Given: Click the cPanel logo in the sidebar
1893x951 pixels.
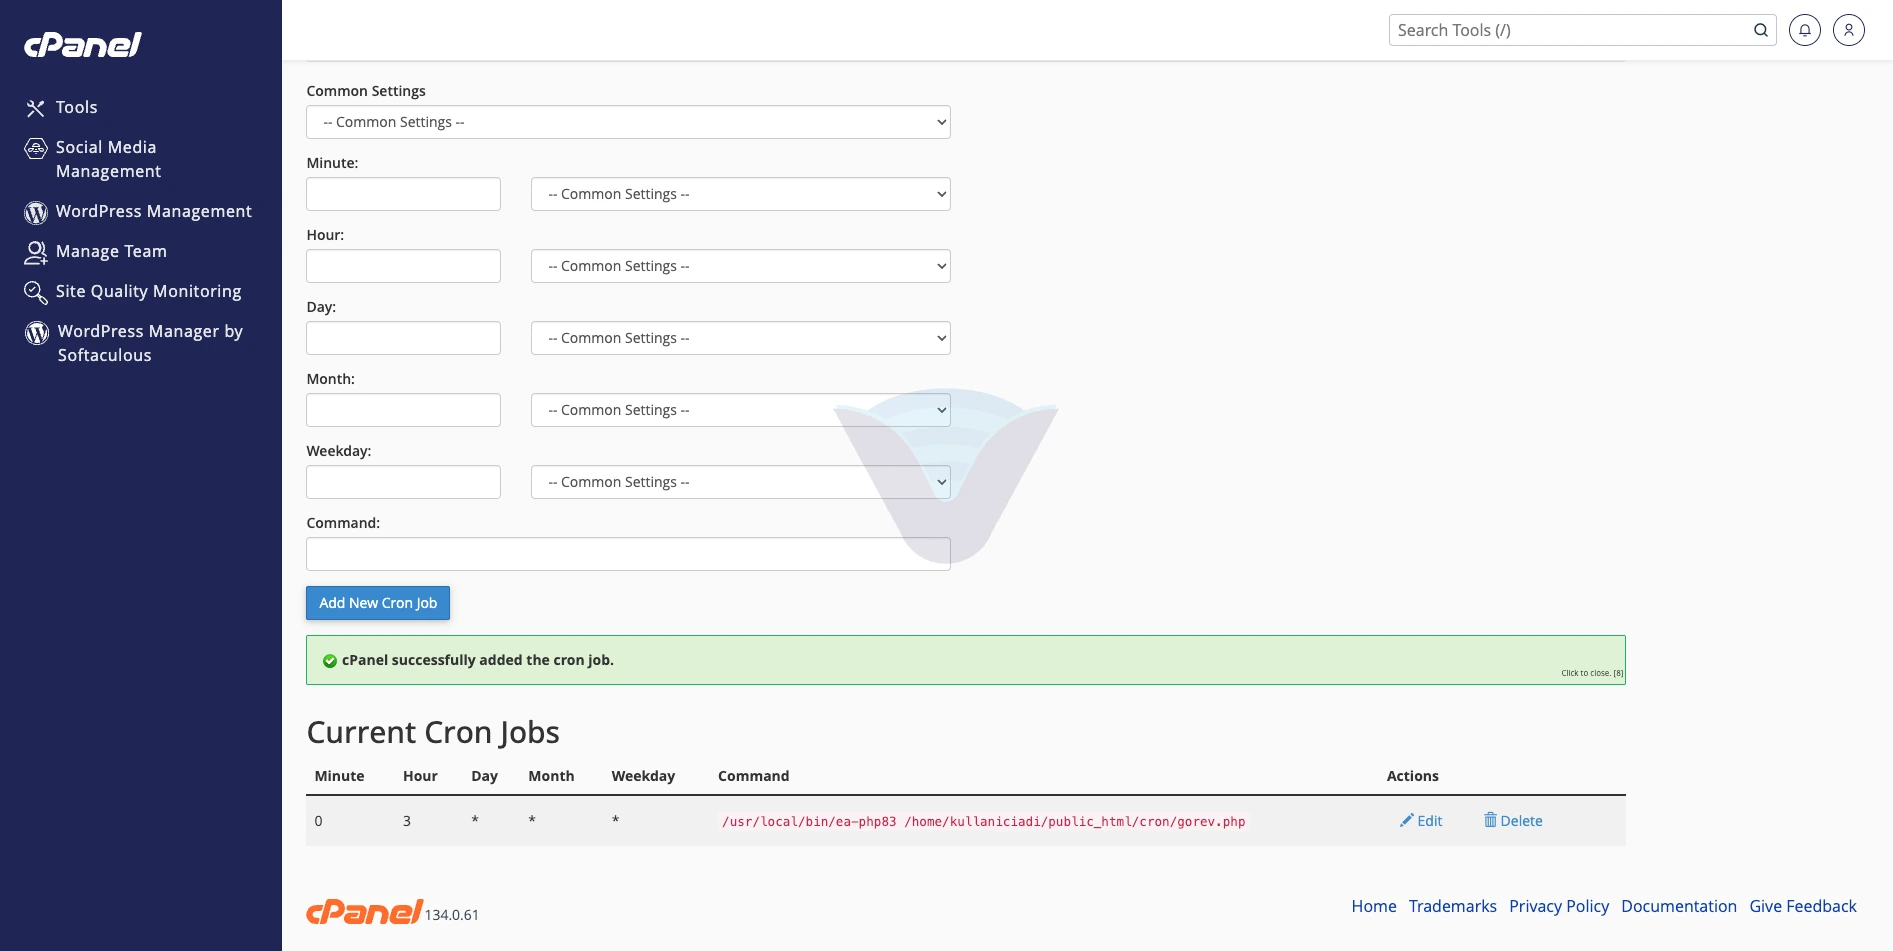Looking at the screenshot, I should coord(83,44).
